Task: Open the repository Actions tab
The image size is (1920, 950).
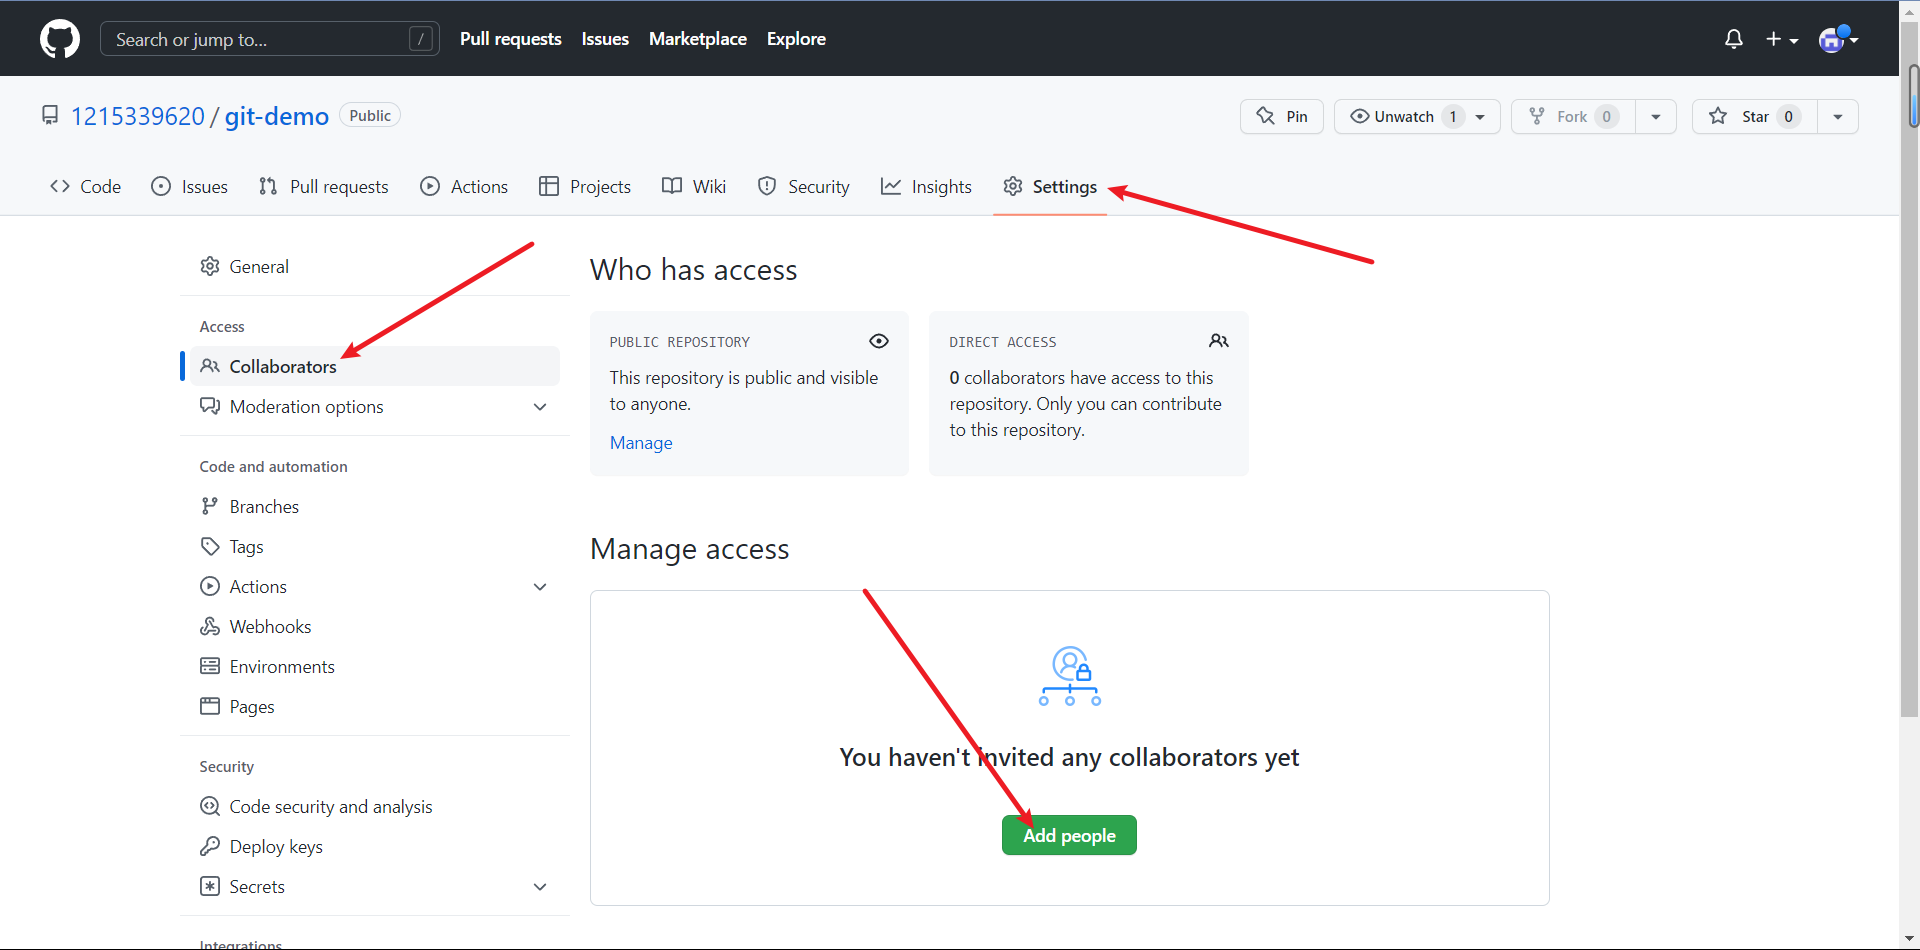Action: [464, 186]
